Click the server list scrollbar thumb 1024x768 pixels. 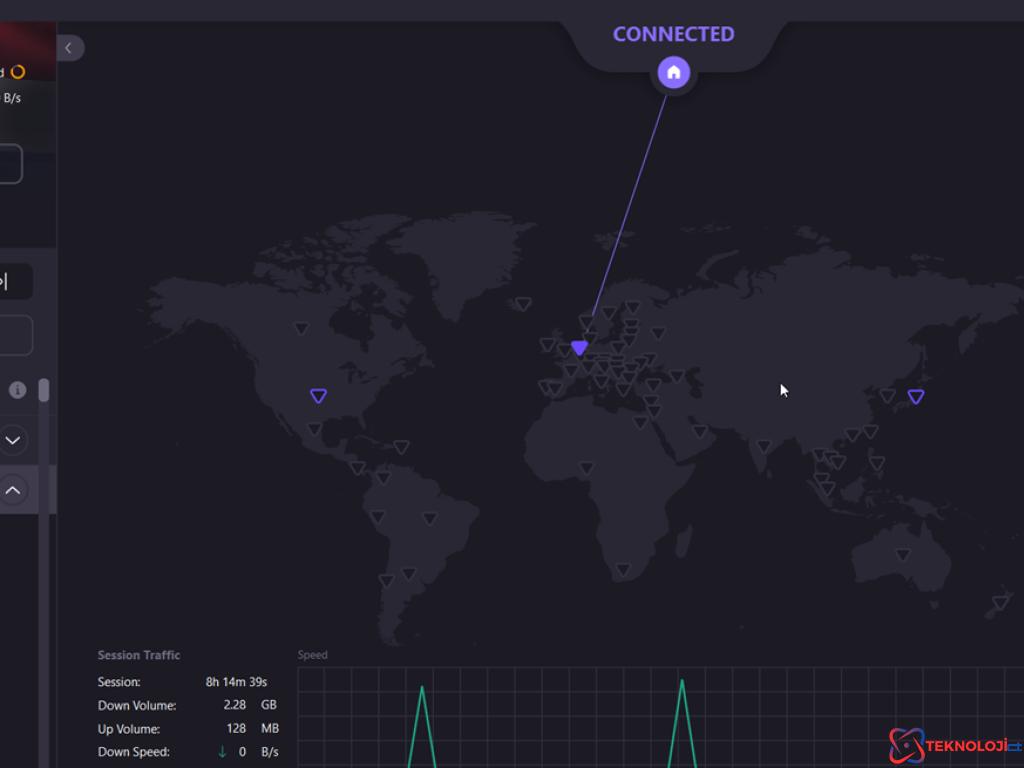tap(44, 390)
